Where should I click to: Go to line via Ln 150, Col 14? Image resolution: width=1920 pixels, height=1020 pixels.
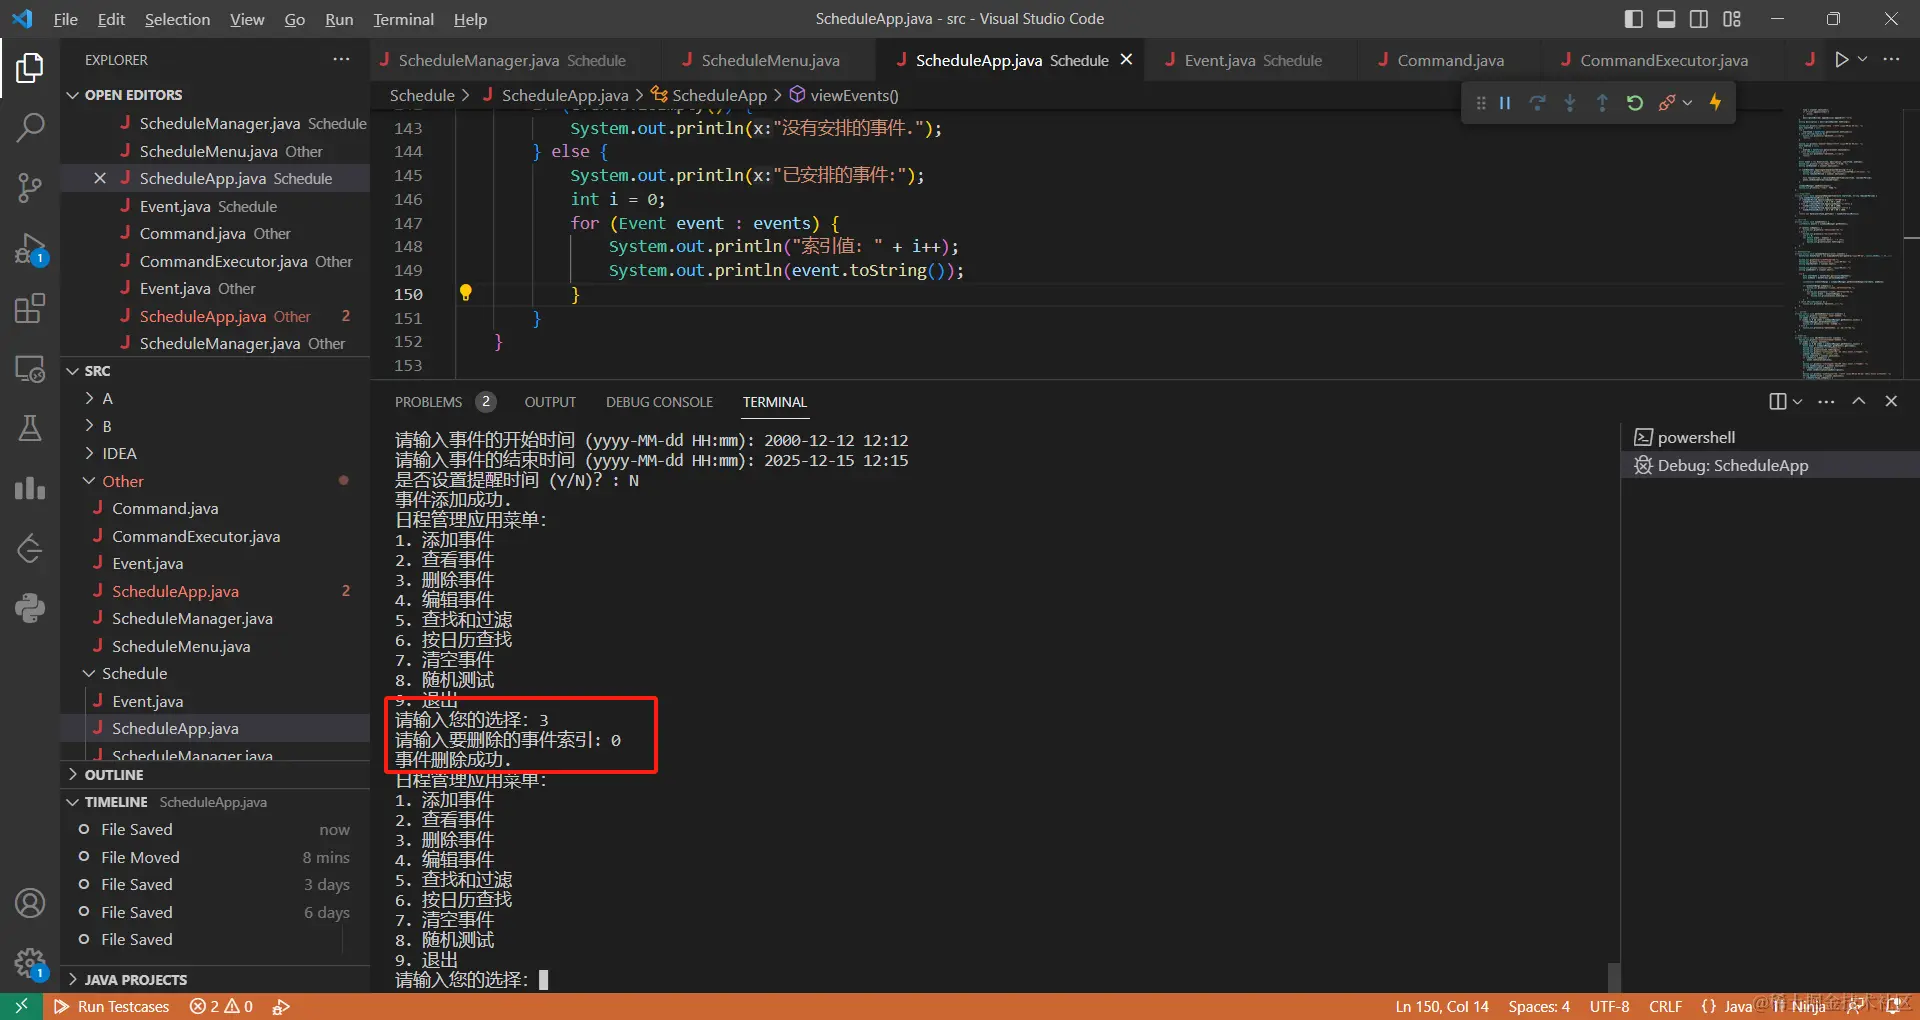click(x=1442, y=1007)
